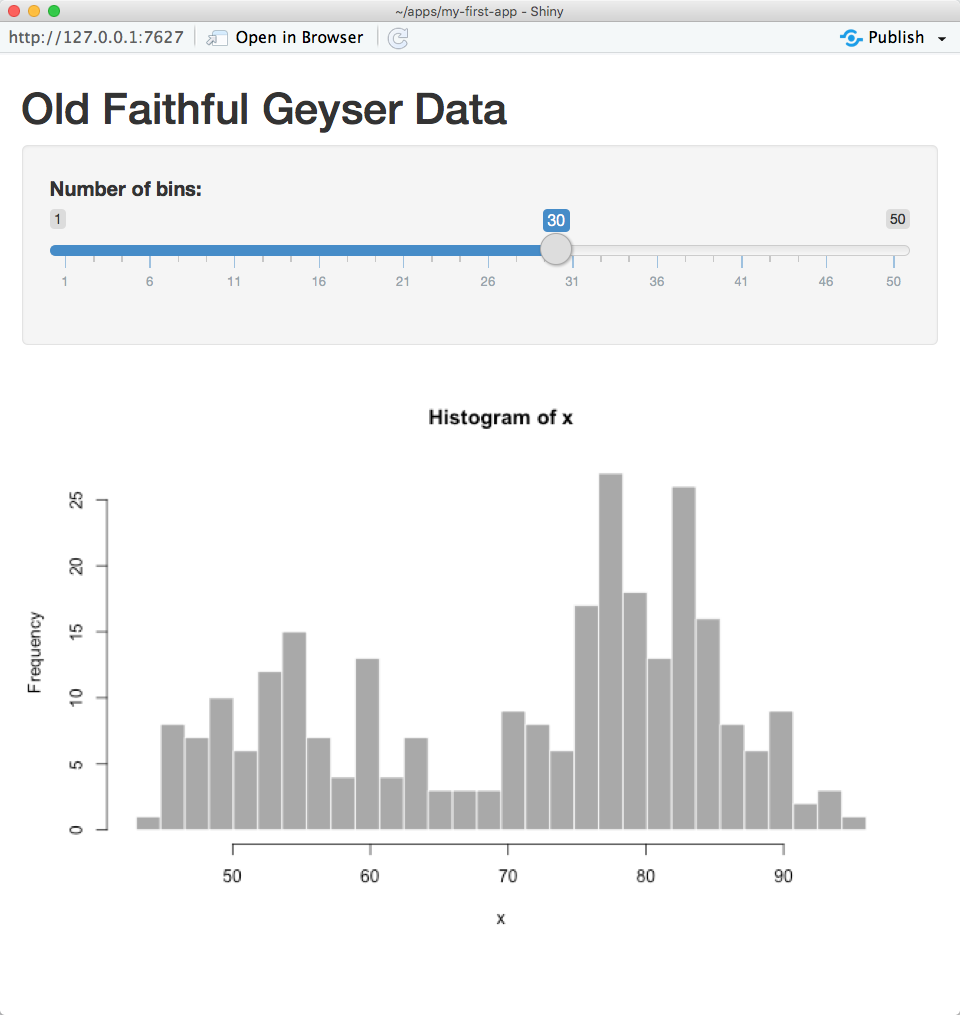Click the Histogram of x title
960x1015 pixels.
[500, 418]
